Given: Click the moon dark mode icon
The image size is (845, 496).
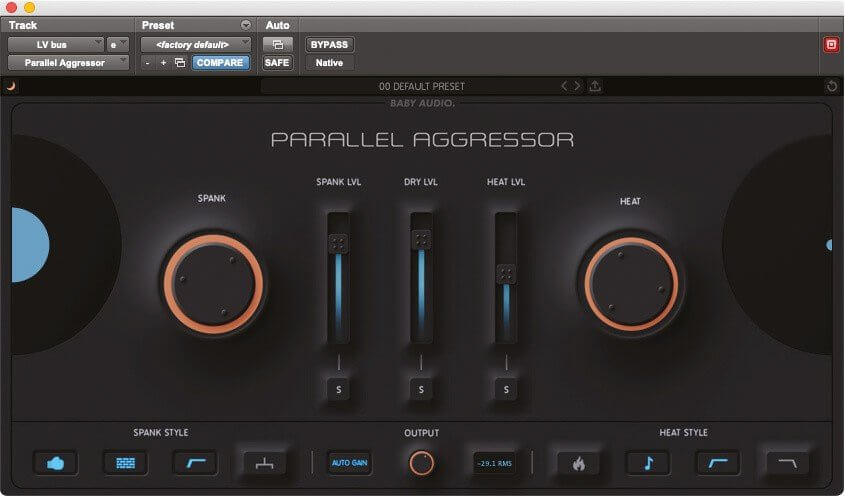Looking at the screenshot, I should coord(11,86).
